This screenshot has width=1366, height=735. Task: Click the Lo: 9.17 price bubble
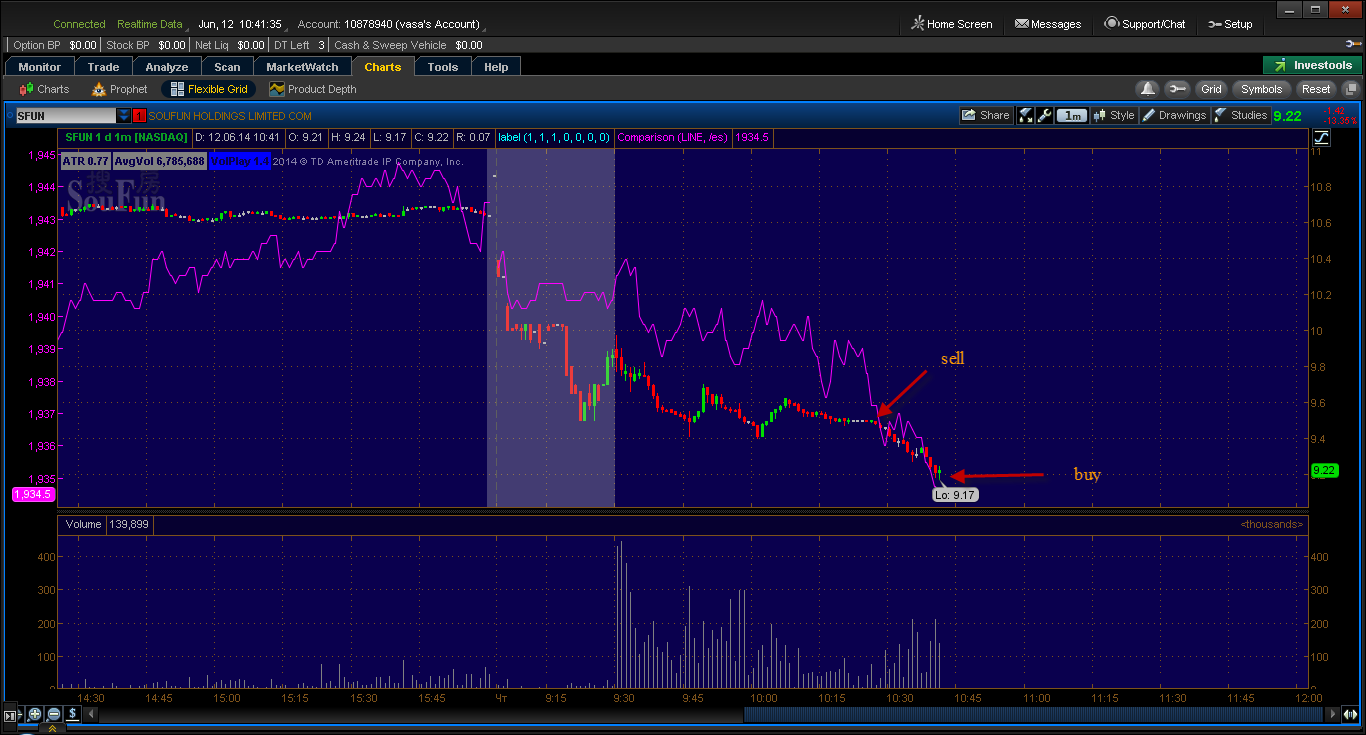coord(955,494)
